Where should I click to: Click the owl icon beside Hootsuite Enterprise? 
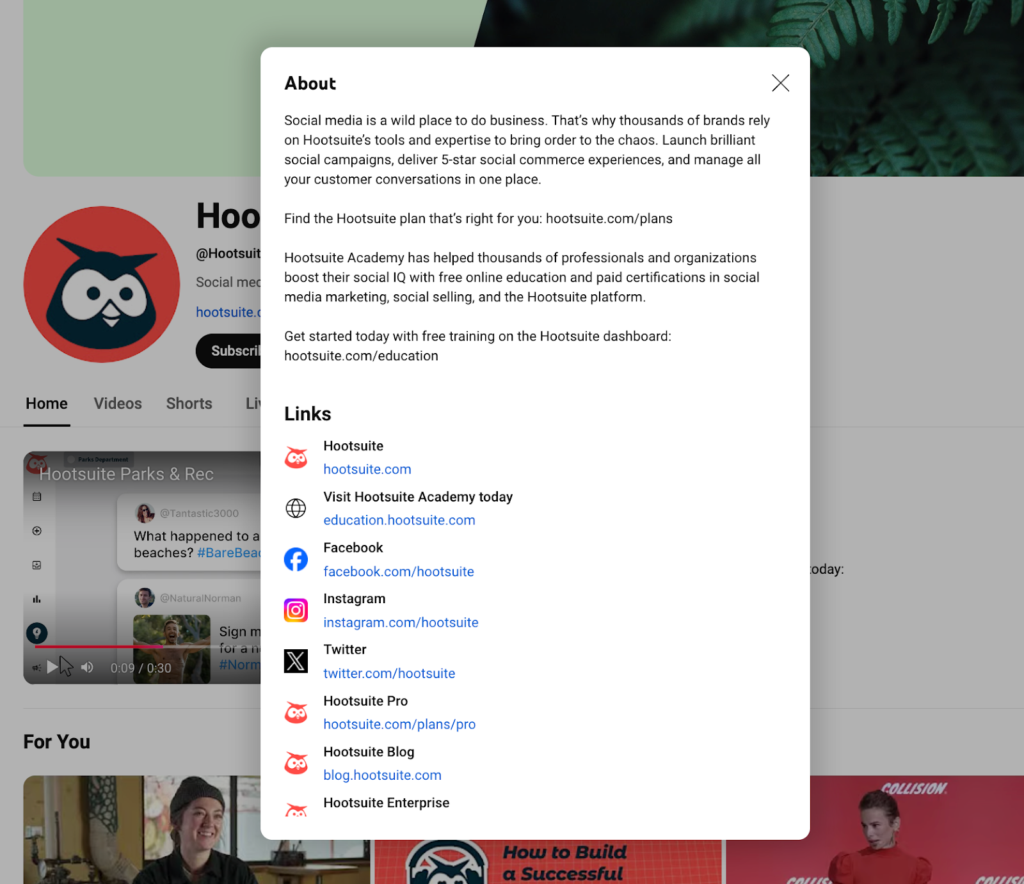[x=296, y=811]
